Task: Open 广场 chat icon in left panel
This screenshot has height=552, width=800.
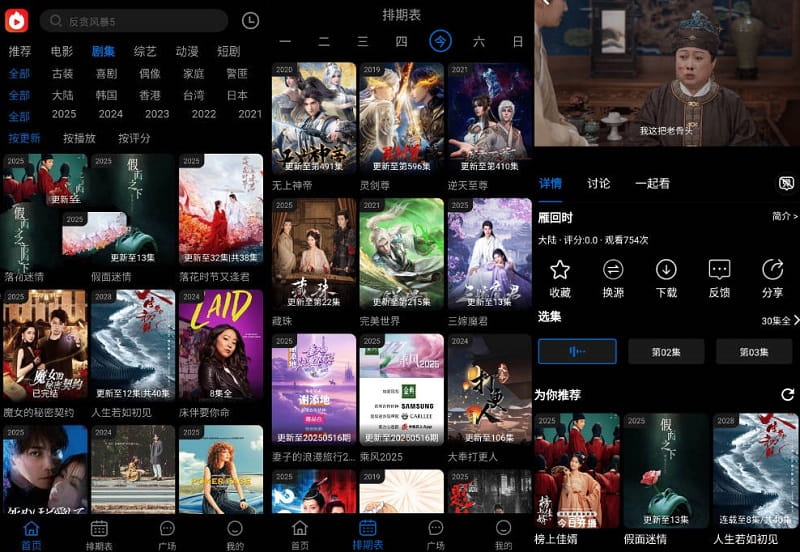Action: click(x=167, y=529)
